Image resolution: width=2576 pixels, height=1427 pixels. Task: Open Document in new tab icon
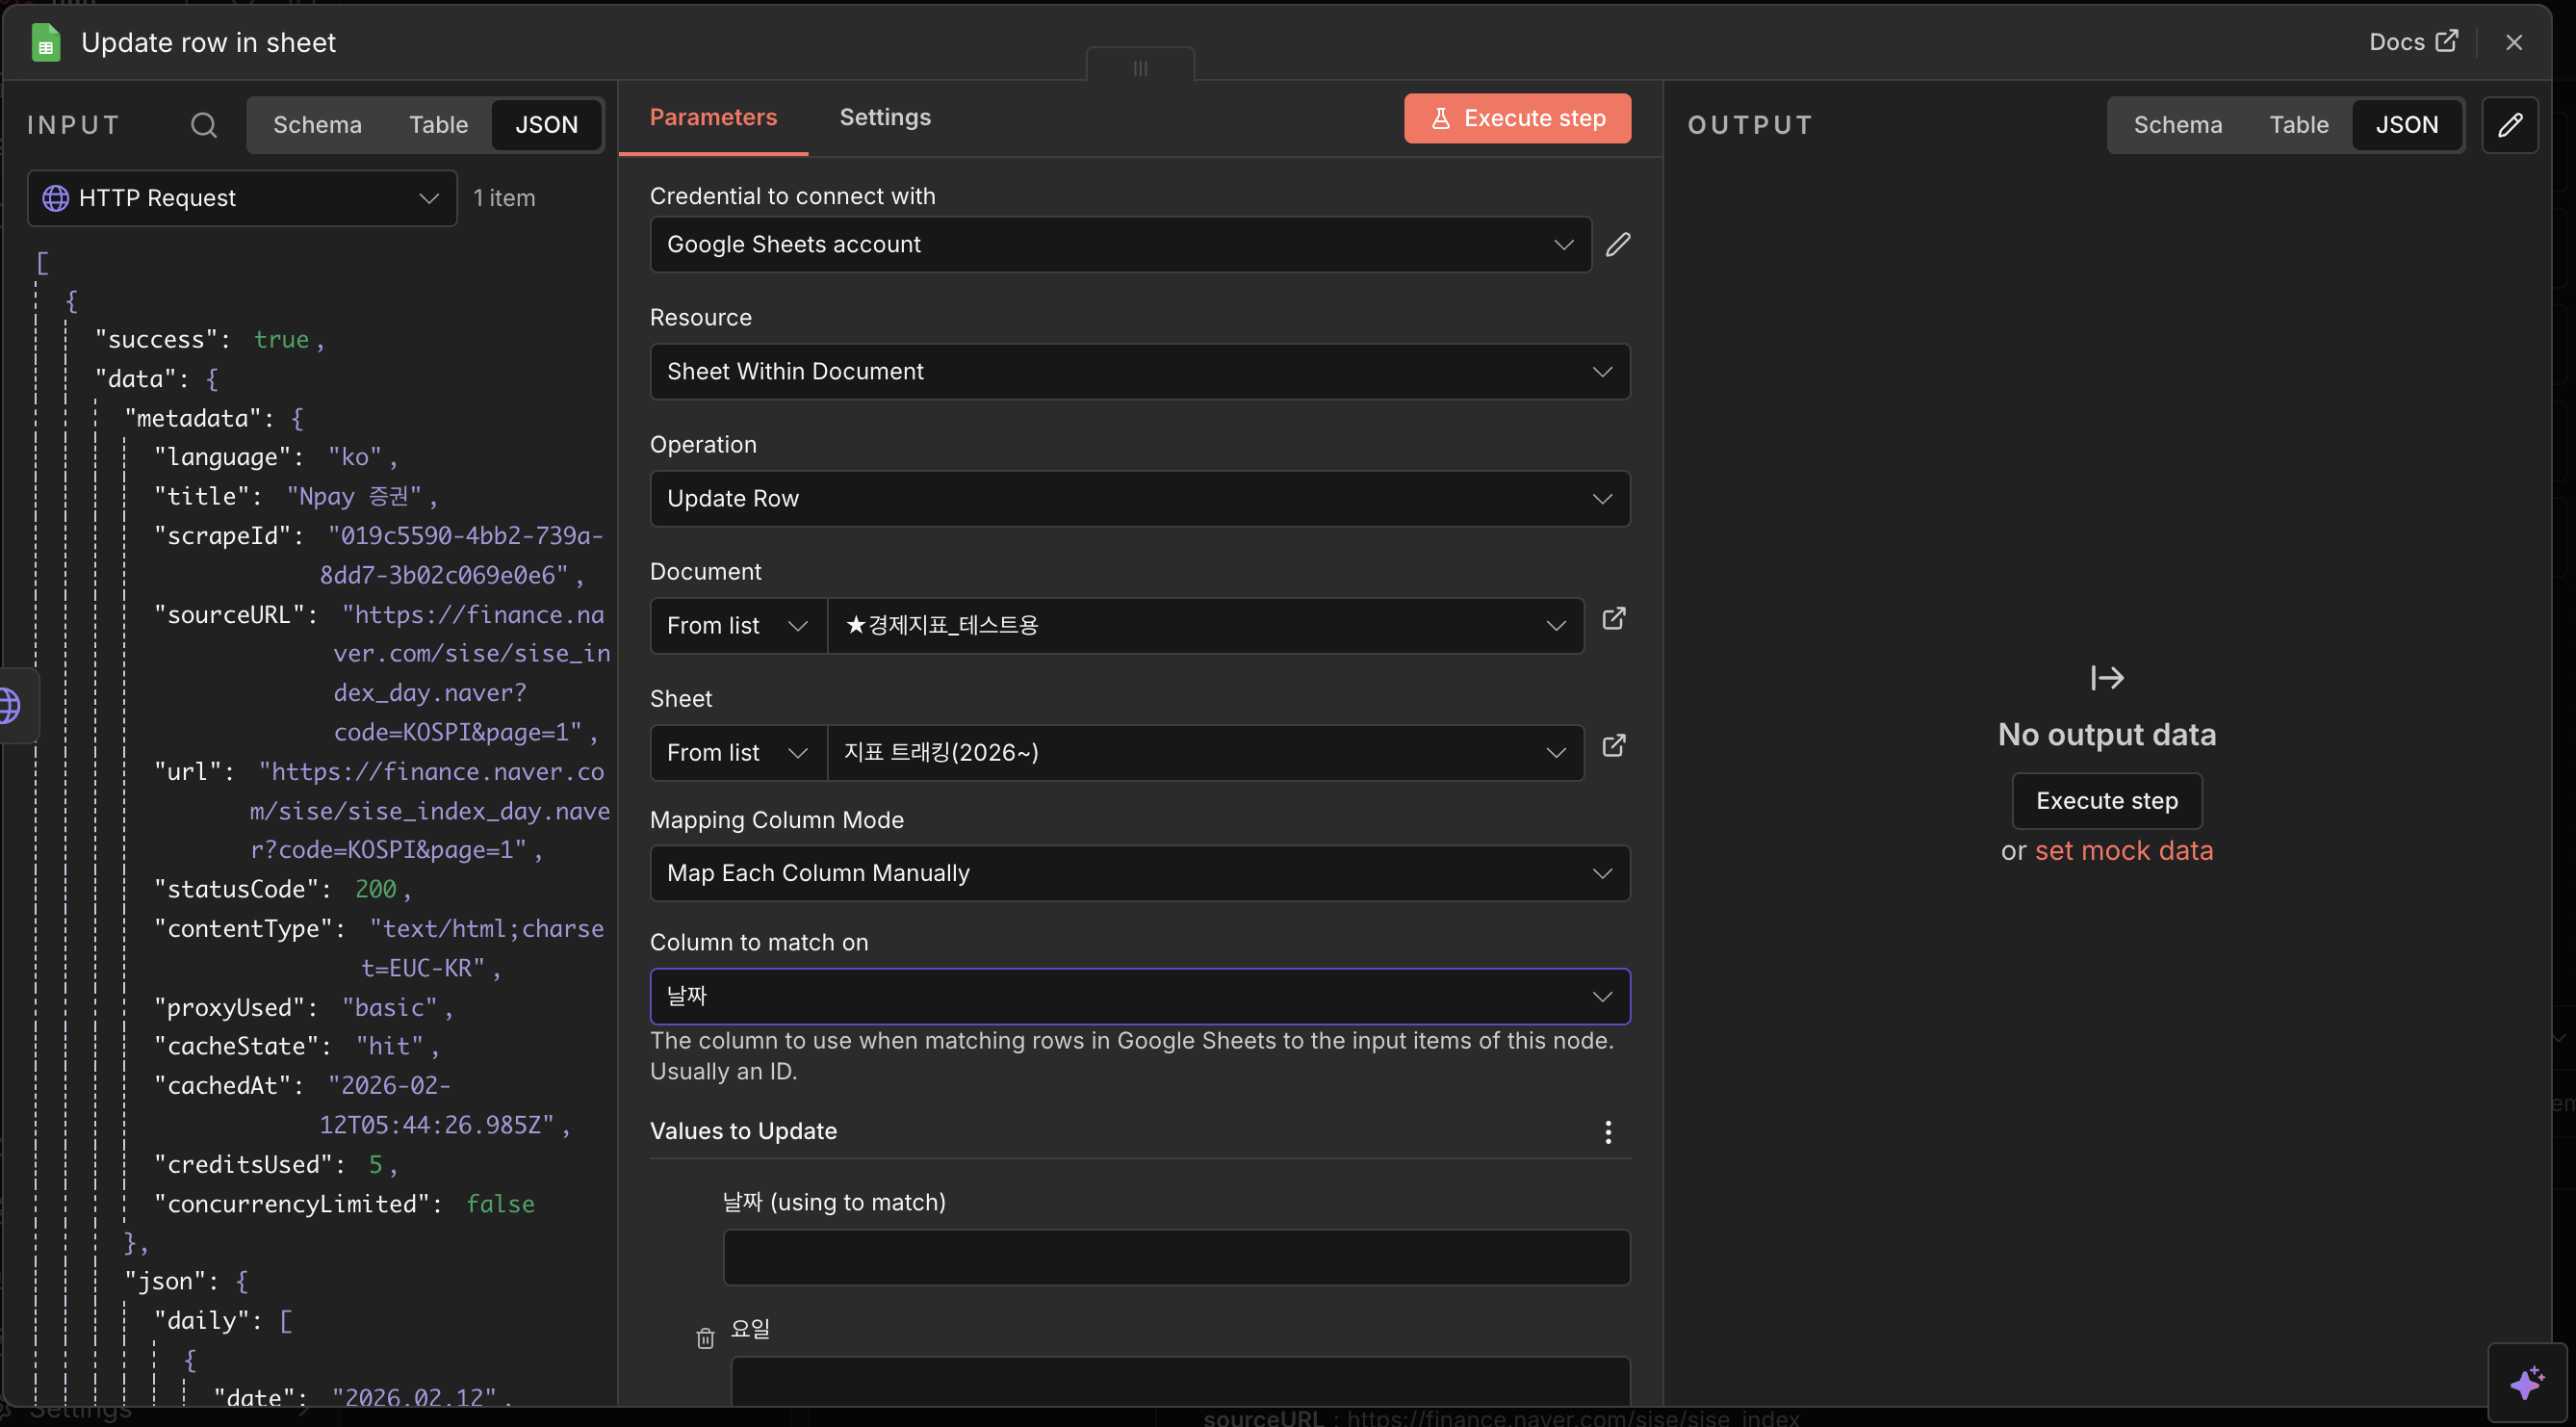pyautogui.click(x=1613, y=619)
